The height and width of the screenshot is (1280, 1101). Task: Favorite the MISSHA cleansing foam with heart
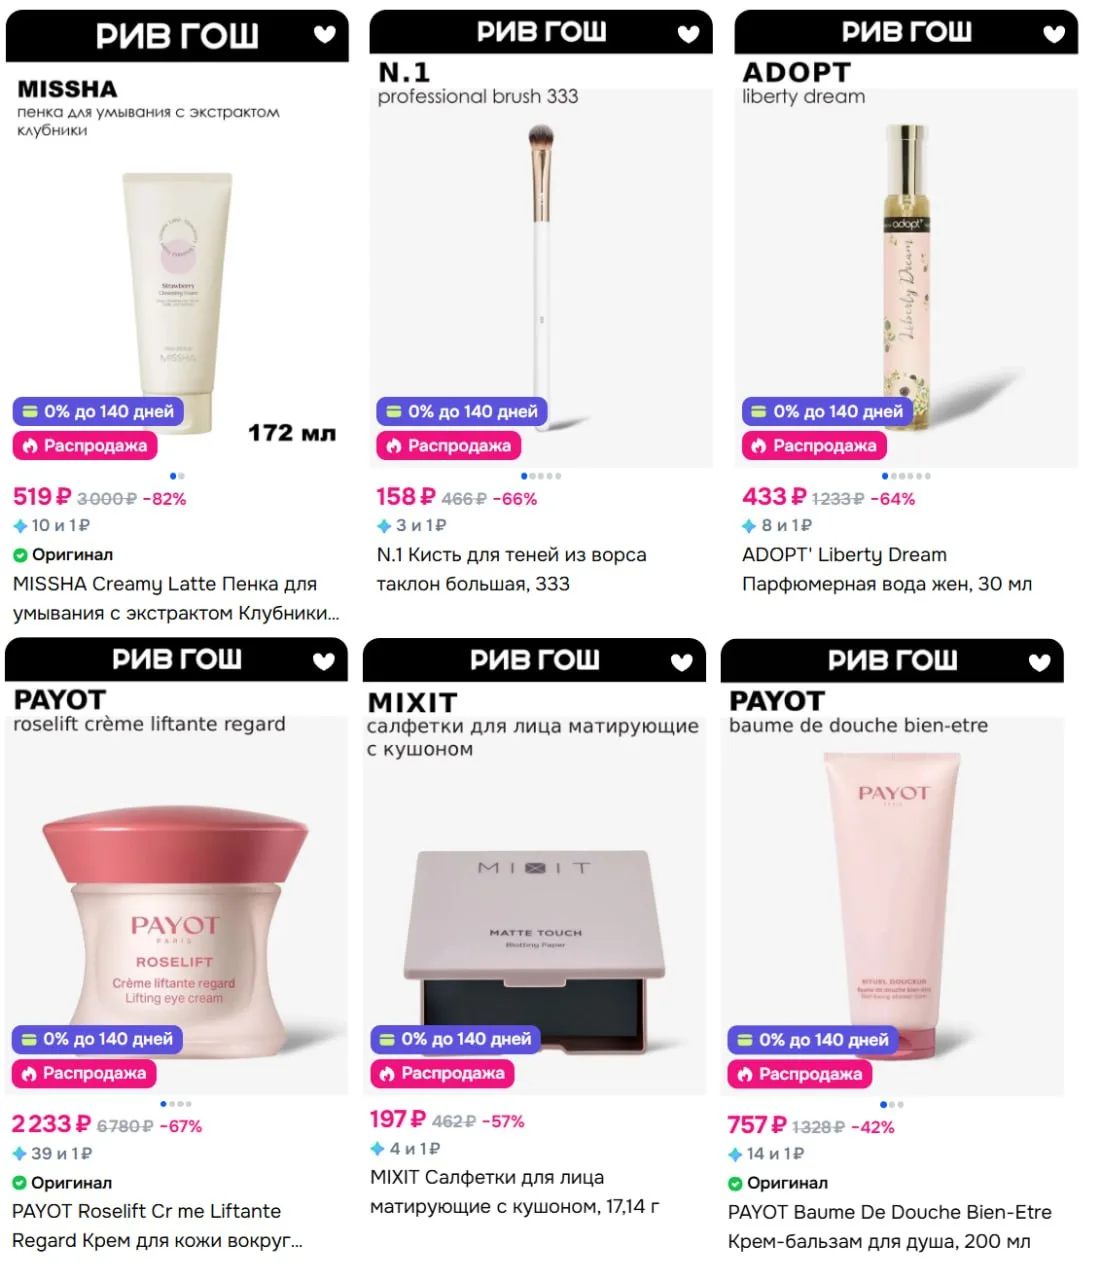pyautogui.click(x=325, y=35)
